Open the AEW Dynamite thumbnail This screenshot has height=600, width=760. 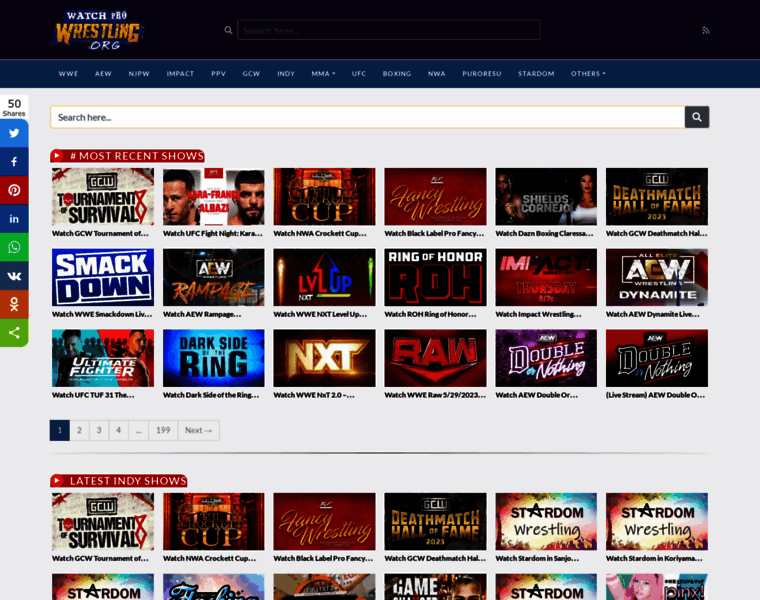tap(657, 277)
